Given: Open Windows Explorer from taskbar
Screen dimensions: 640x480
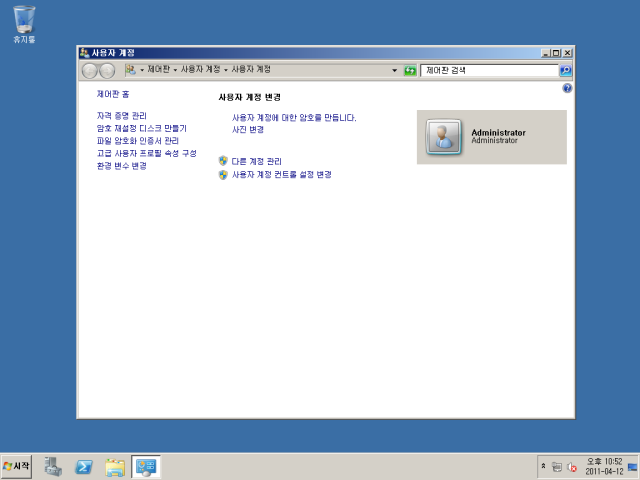Looking at the screenshot, I should pyautogui.click(x=115, y=467).
